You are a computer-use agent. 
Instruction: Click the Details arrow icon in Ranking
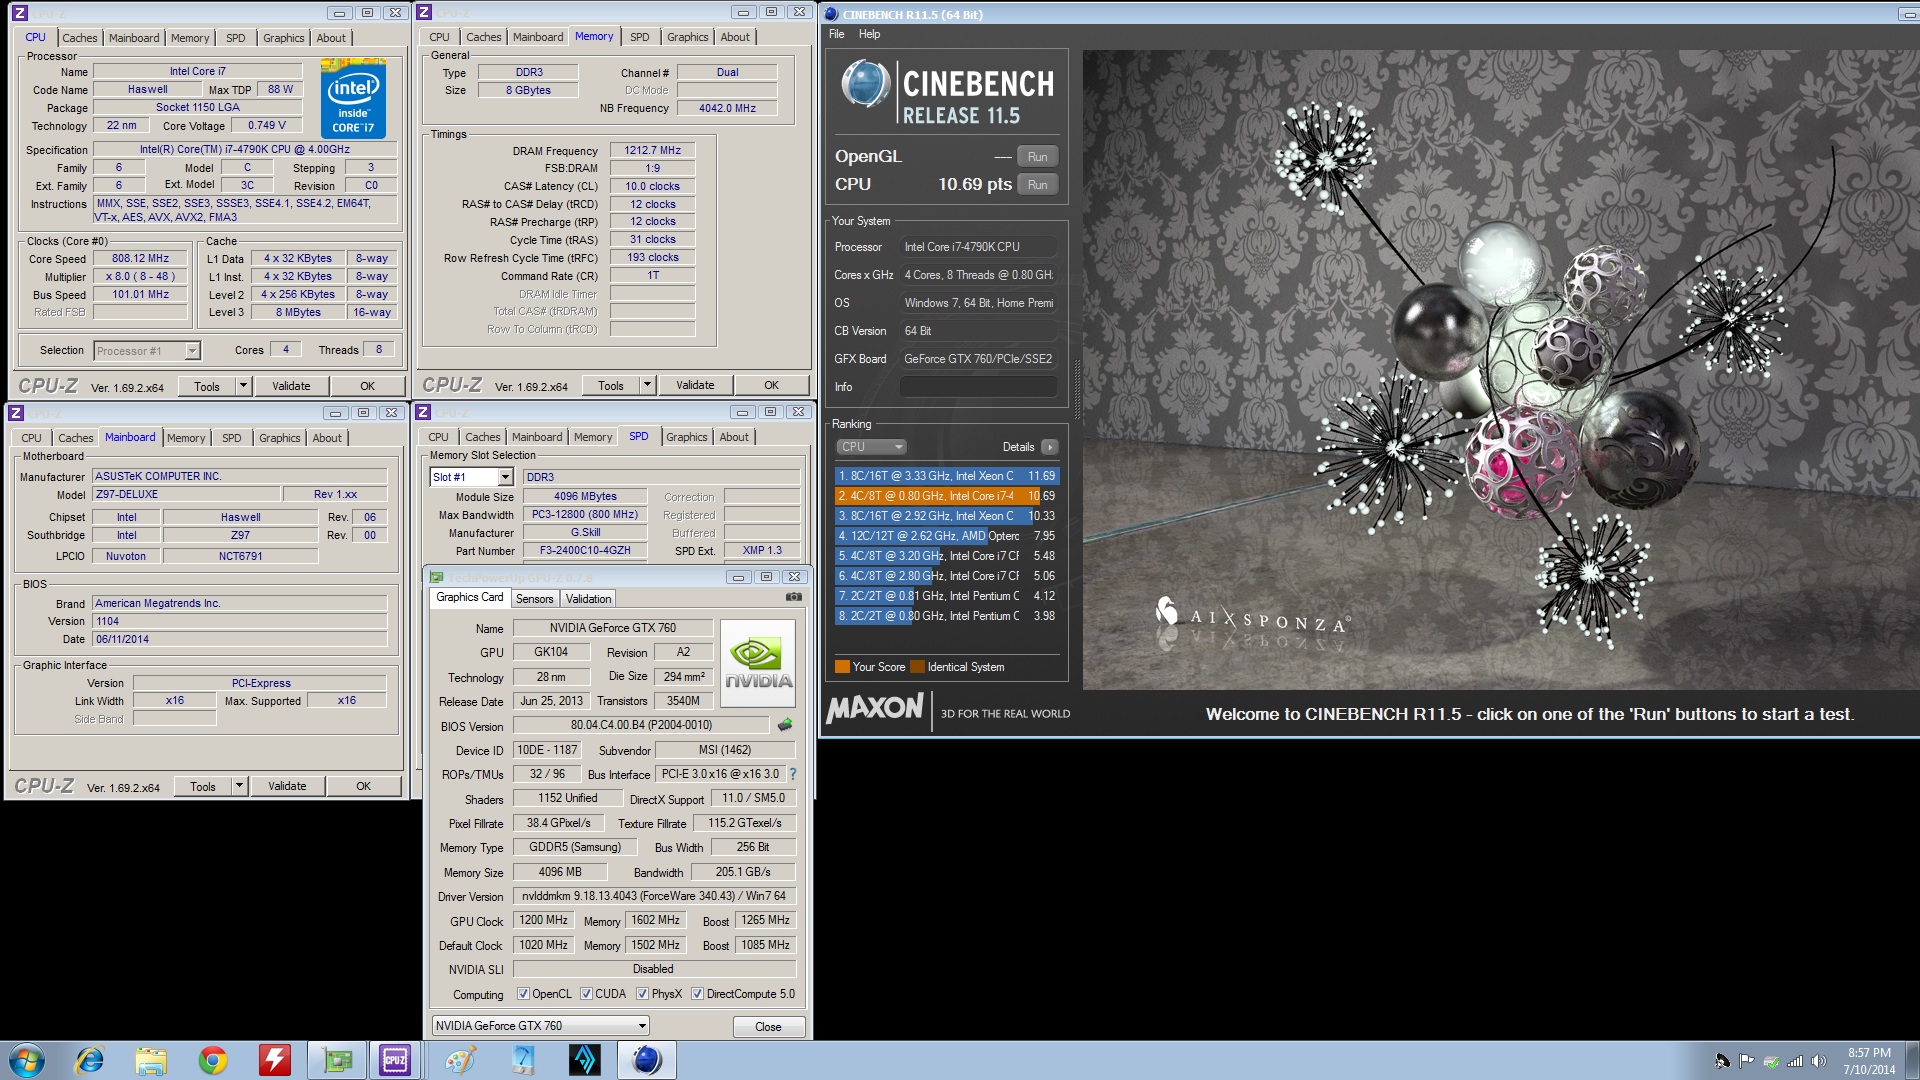click(x=1049, y=447)
